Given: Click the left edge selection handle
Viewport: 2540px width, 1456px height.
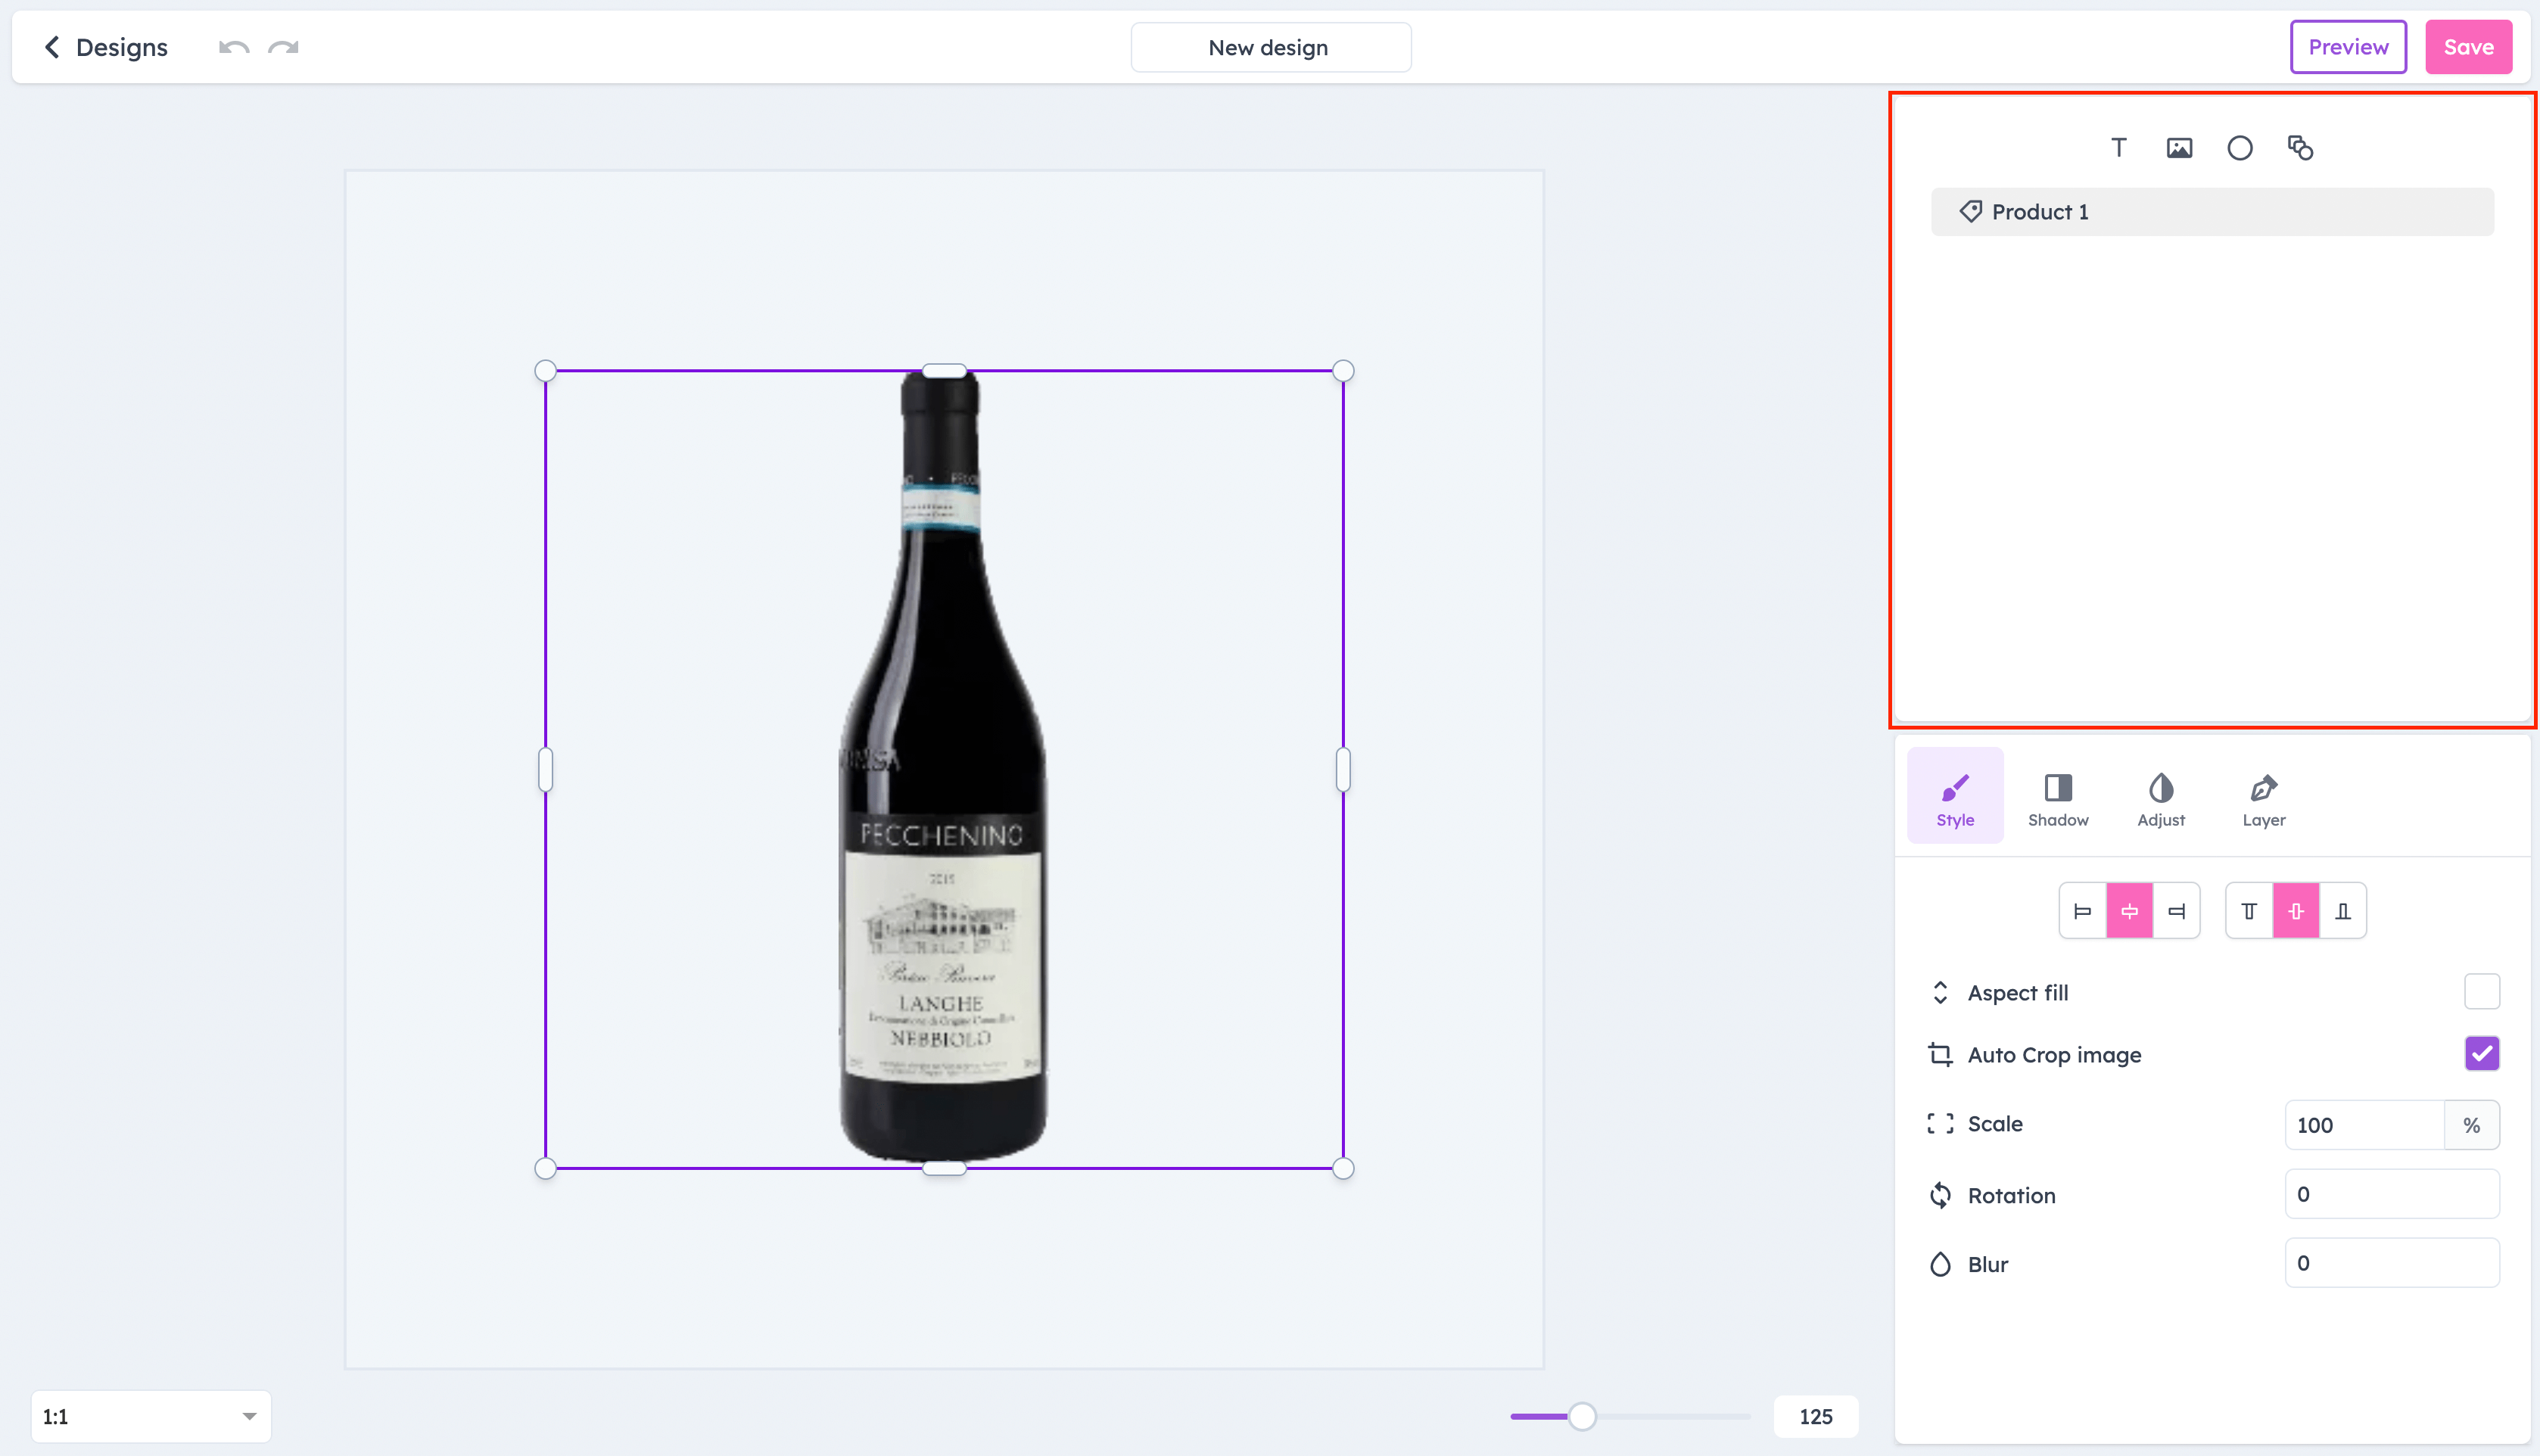Looking at the screenshot, I should coord(545,770).
